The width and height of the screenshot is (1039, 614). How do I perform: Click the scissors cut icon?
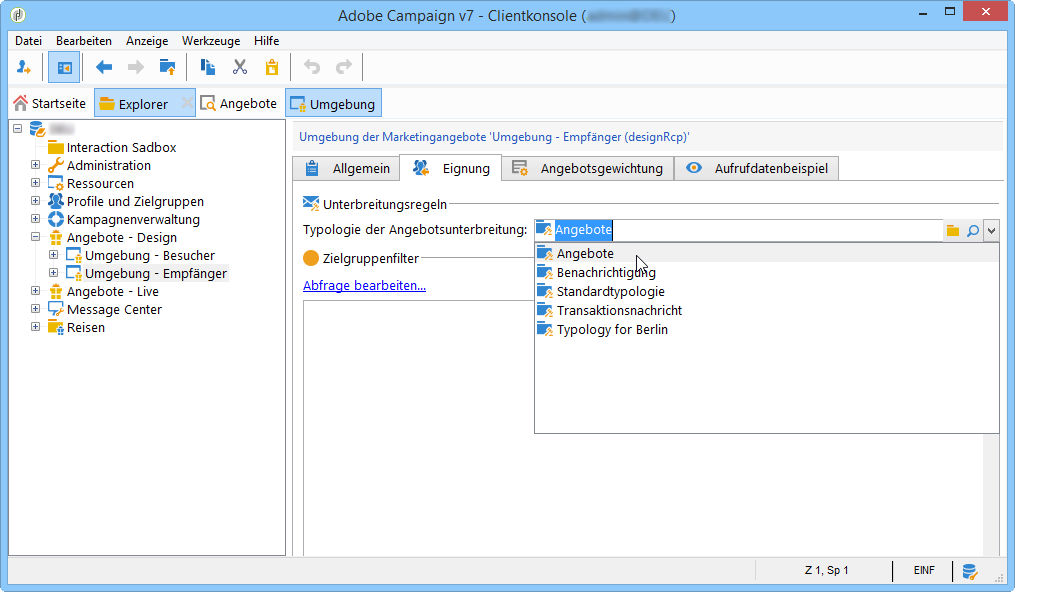coord(240,67)
